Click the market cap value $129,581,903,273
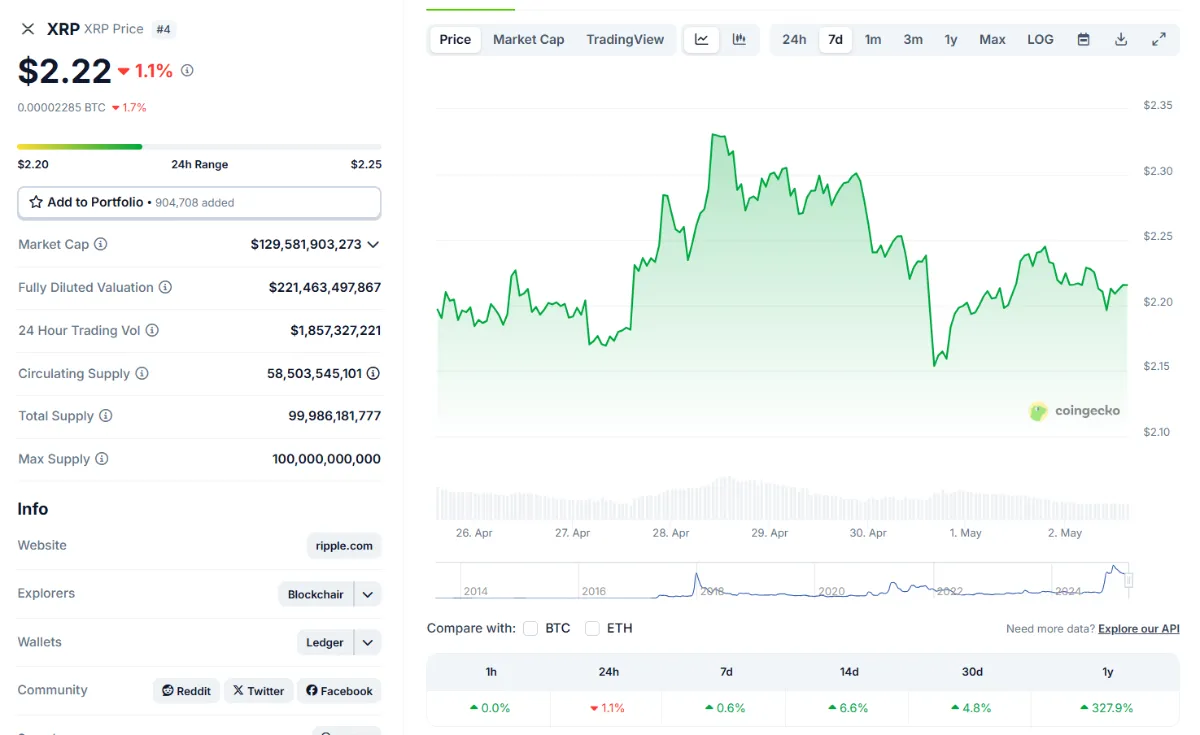Image resolution: width=1200 pixels, height=735 pixels. pos(306,244)
